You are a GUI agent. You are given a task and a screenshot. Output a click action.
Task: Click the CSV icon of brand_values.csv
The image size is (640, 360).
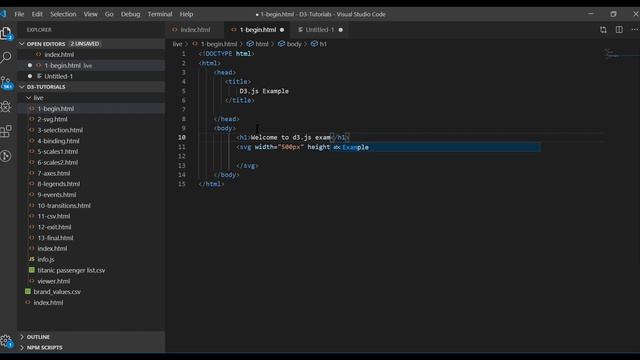pos(28,291)
